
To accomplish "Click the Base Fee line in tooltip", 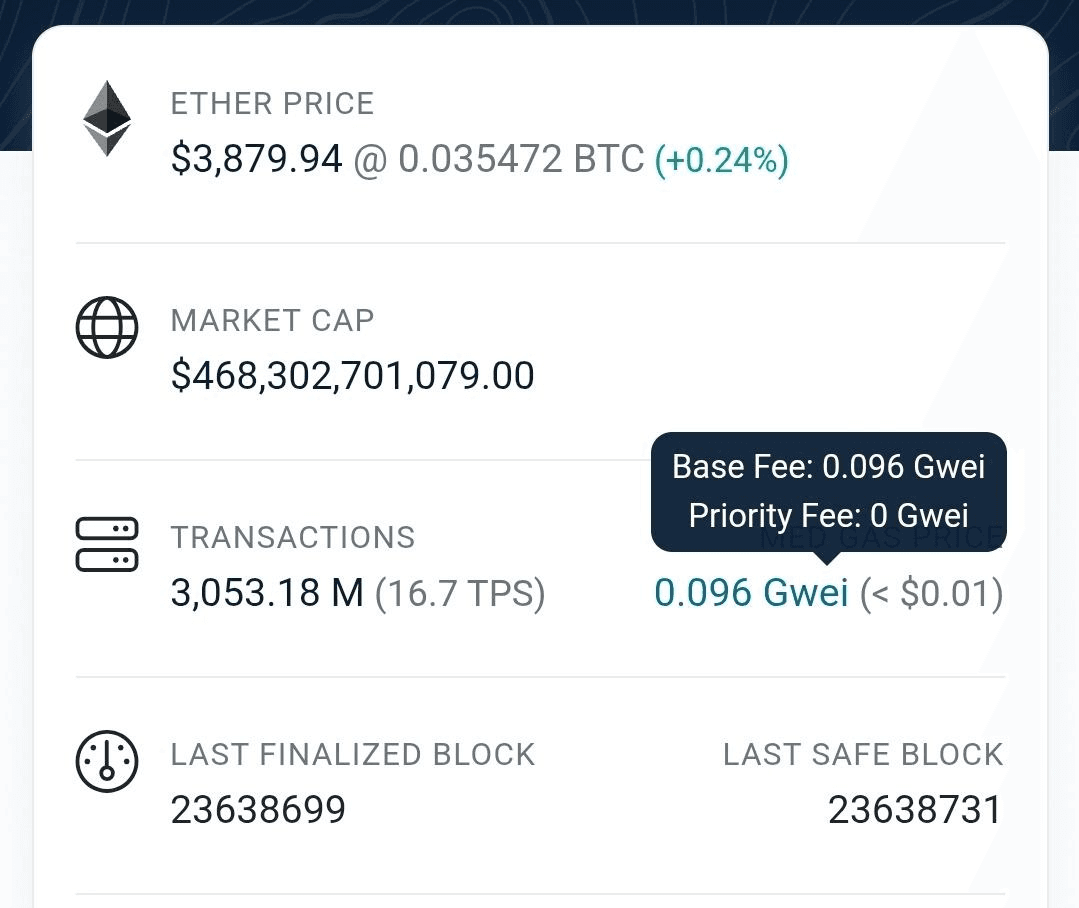I will (828, 467).
